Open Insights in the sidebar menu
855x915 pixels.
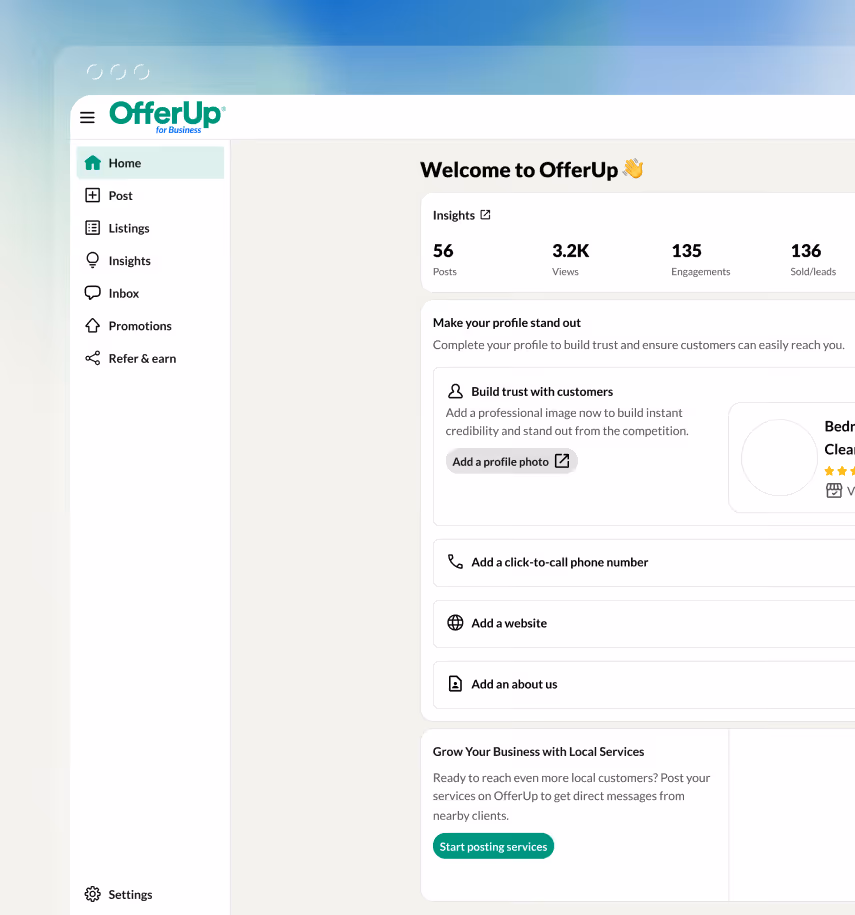150,261
